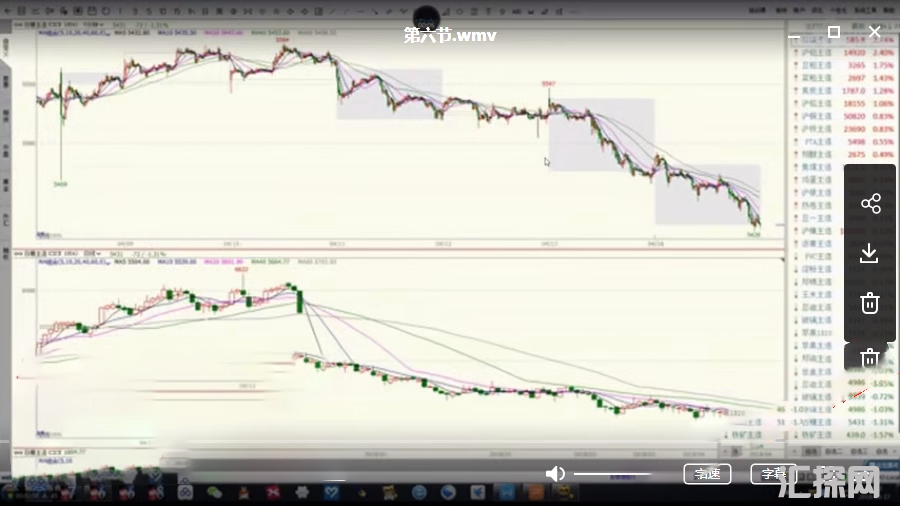This screenshot has width=900, height=506.
Task: Select the quote row showing 1787.0 1.28%
Action: coord(844,91)
